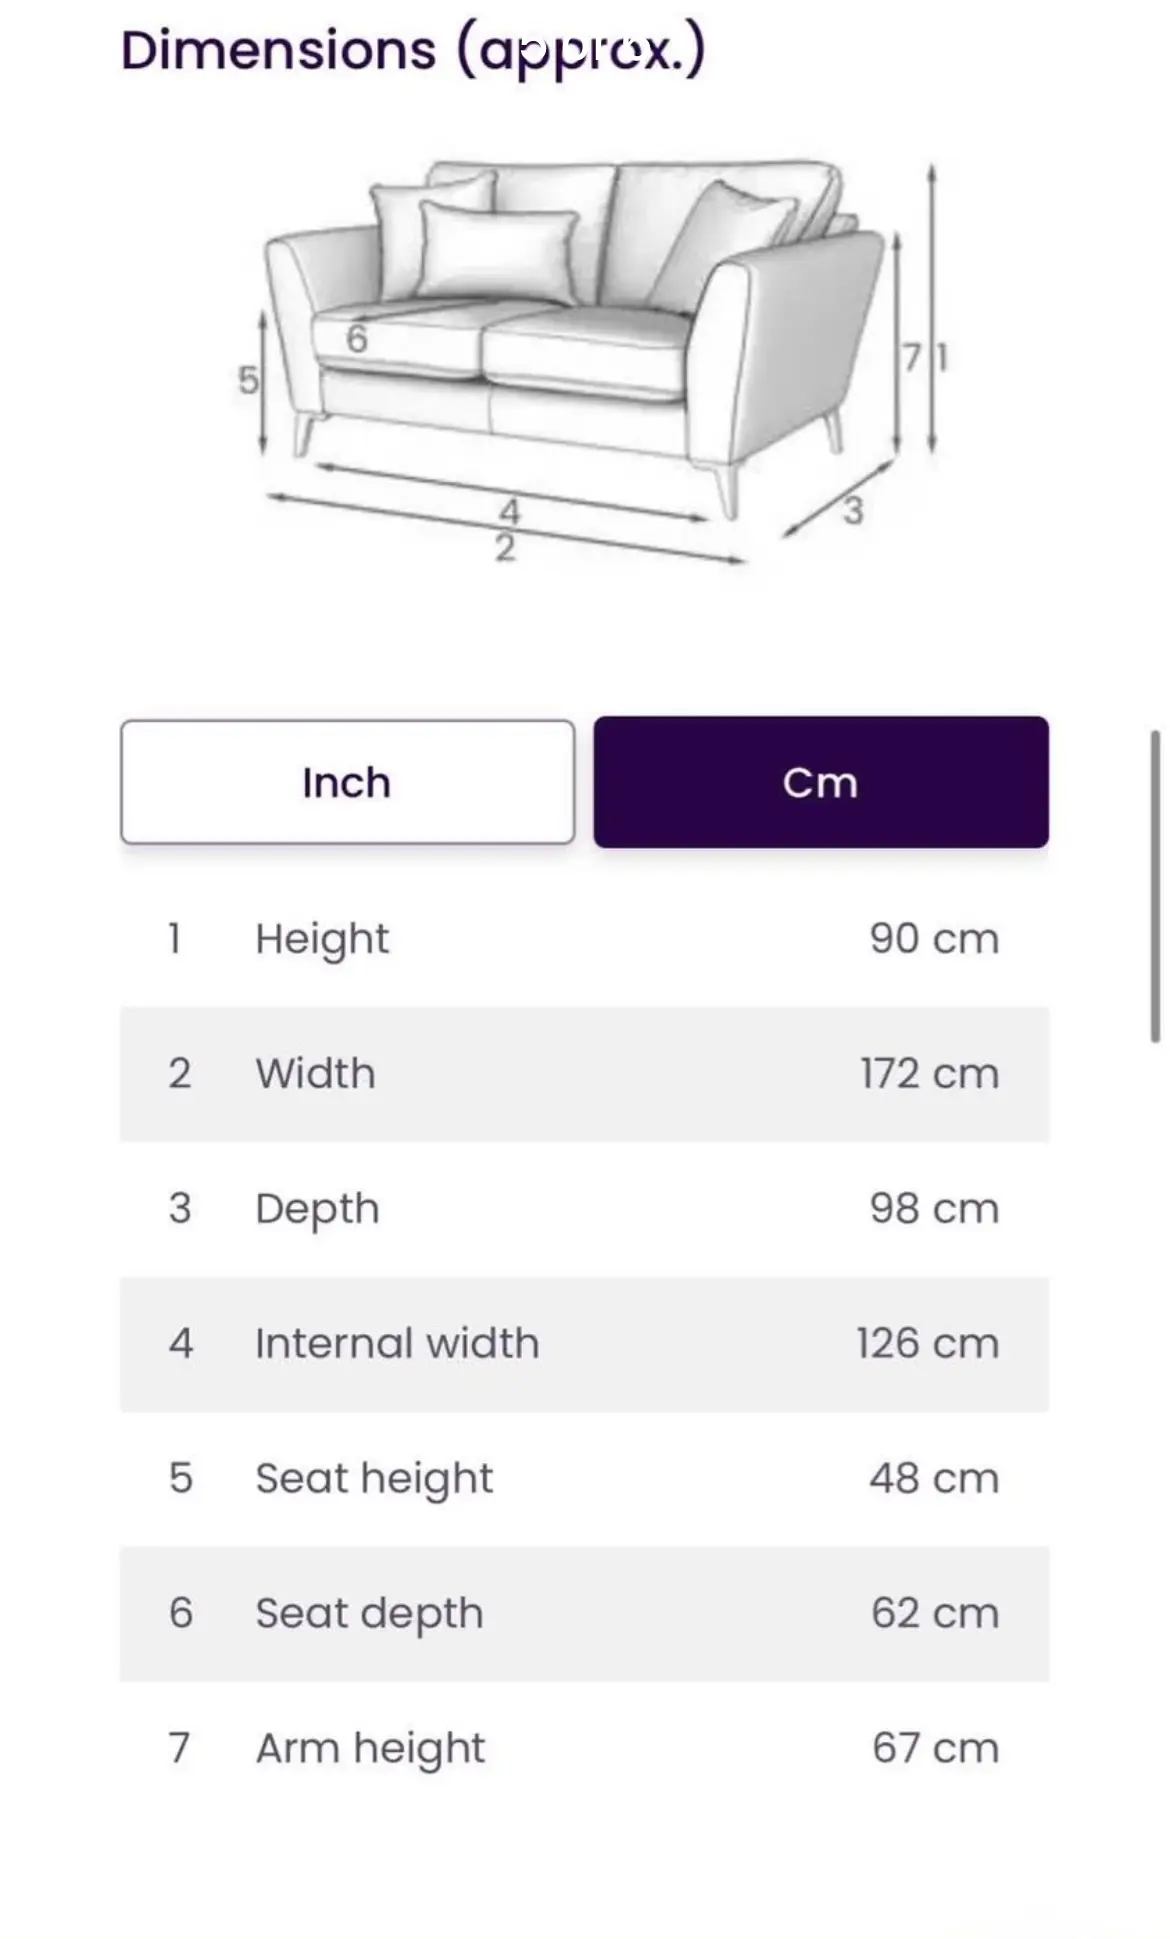This screenshot has width=1170, height=1939.
Task: Select the Cm unit button
Action: coord(820,782)
